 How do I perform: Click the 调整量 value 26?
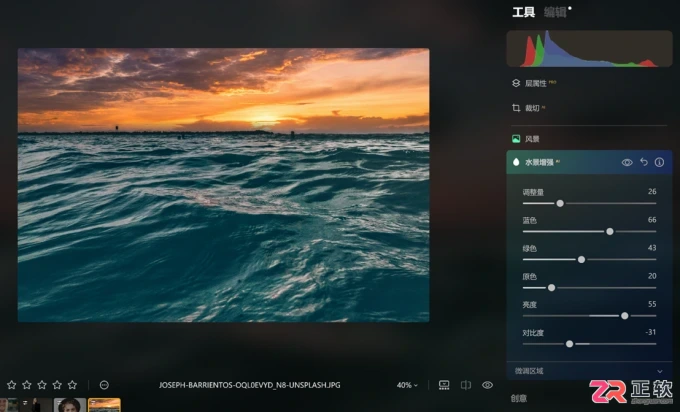(652, 192)
